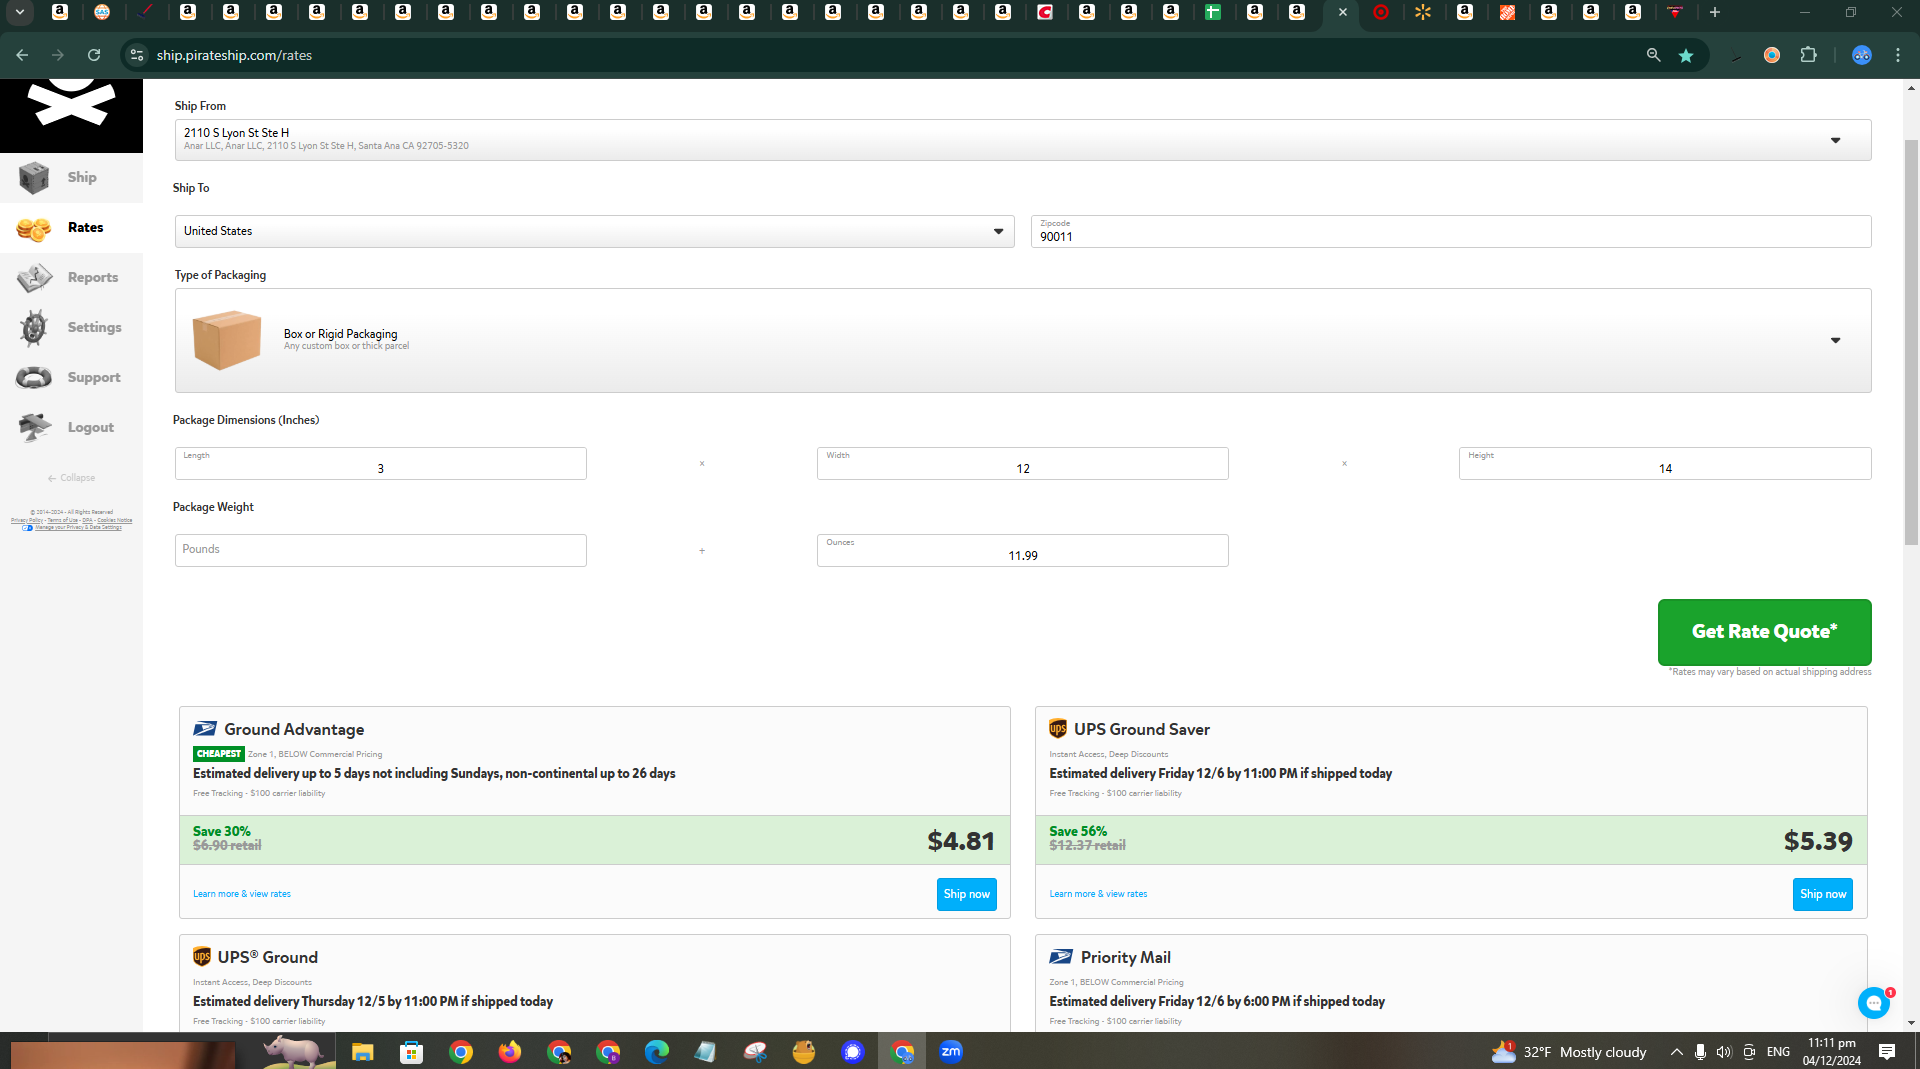Open Reports via its sidebar icon
The image size is (1920, 1069).
click(34, 278)
